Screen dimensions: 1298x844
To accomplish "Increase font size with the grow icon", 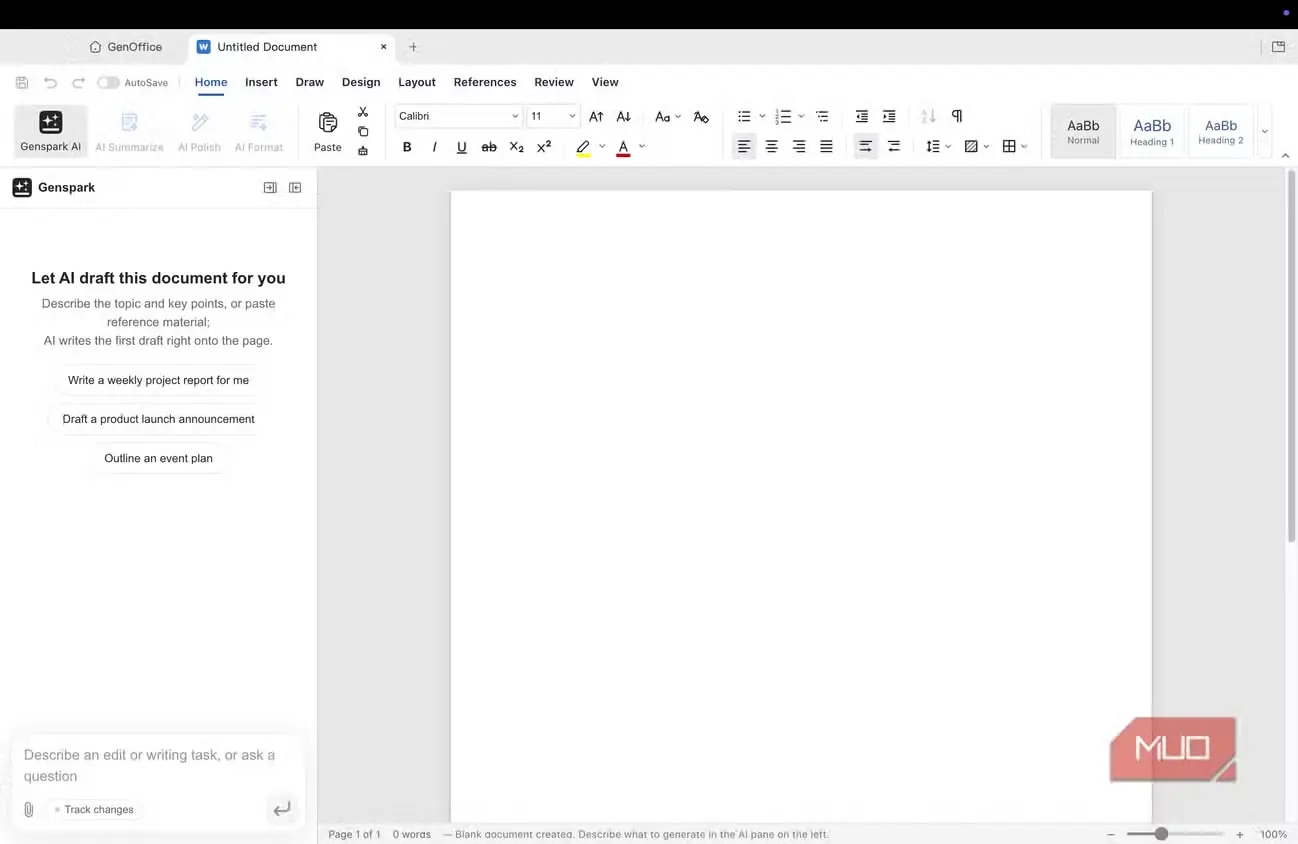I will (x=596, y=116).
